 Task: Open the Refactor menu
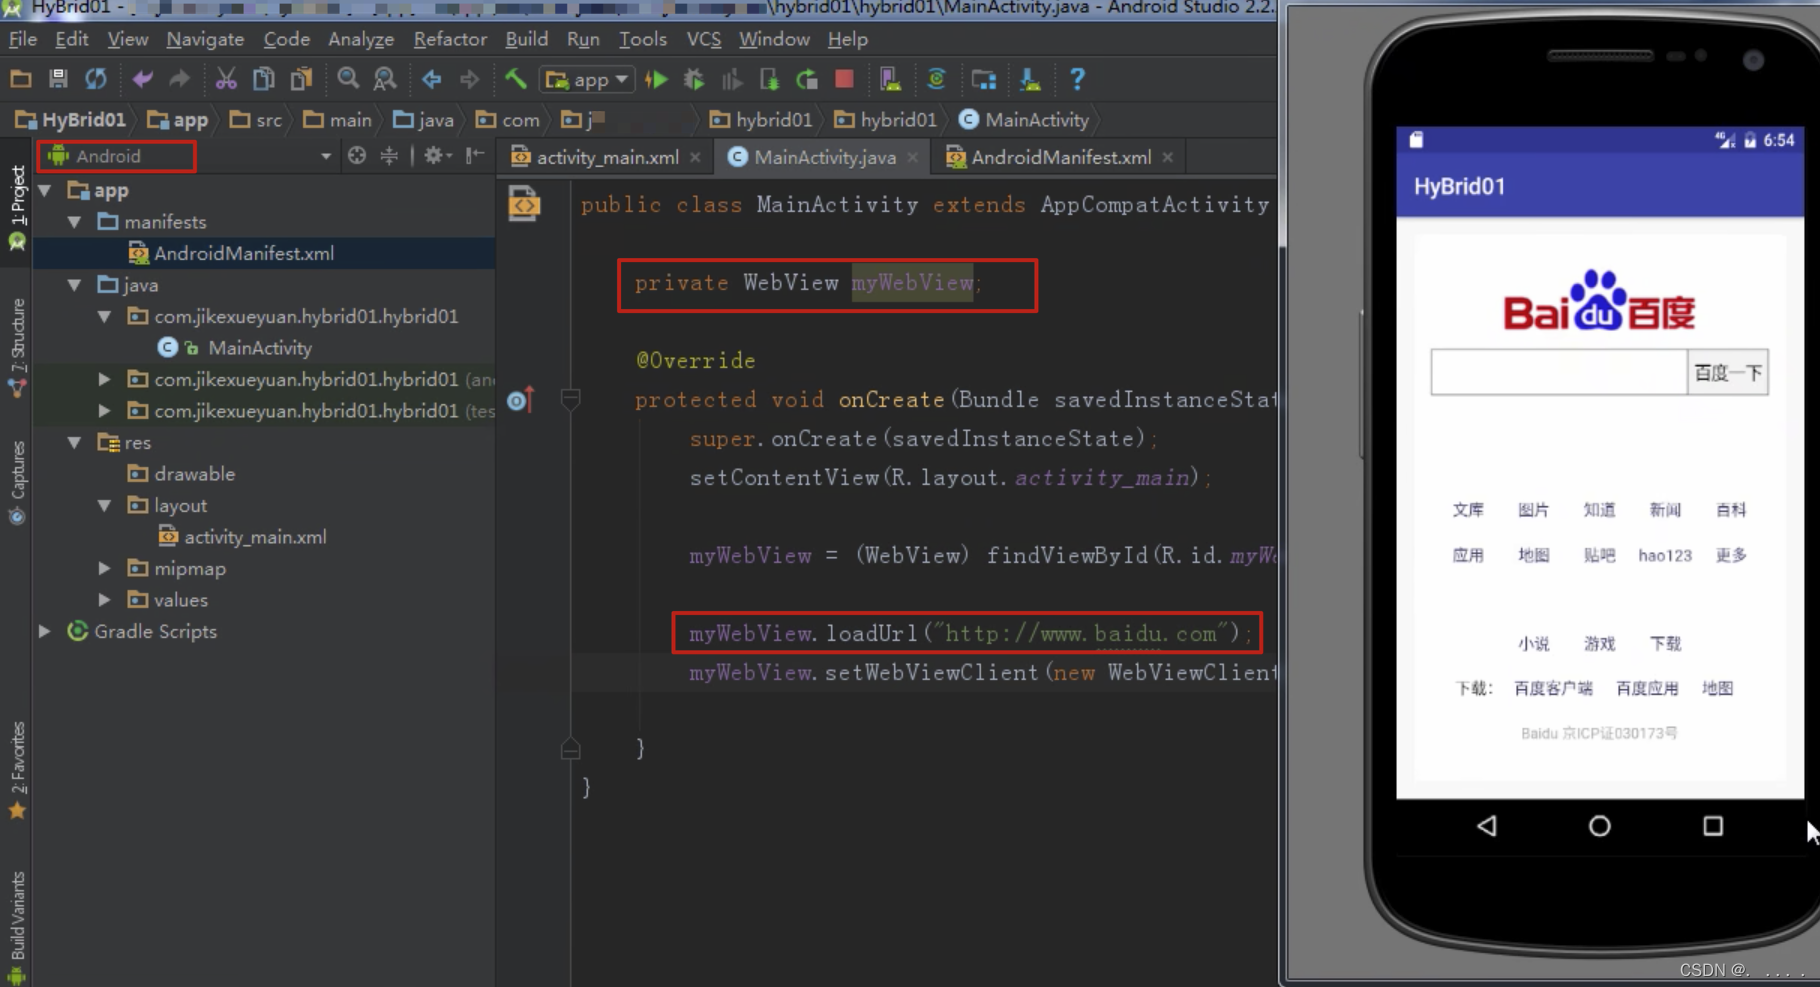coord(450,39)
